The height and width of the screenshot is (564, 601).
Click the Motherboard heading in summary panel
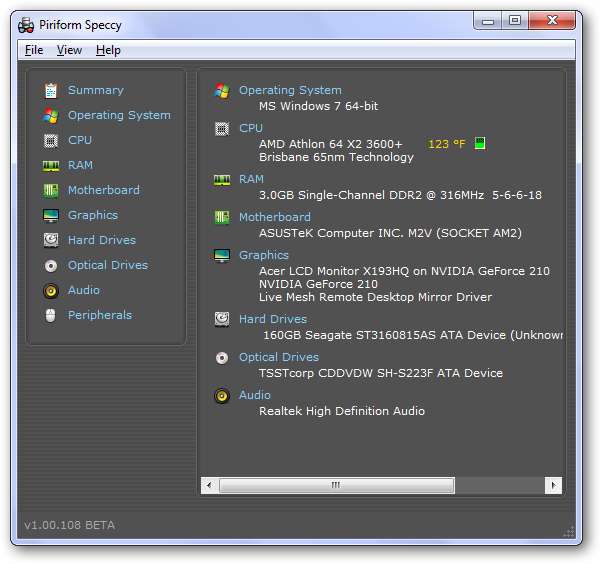pyautogui.click(x=274, y=217)
